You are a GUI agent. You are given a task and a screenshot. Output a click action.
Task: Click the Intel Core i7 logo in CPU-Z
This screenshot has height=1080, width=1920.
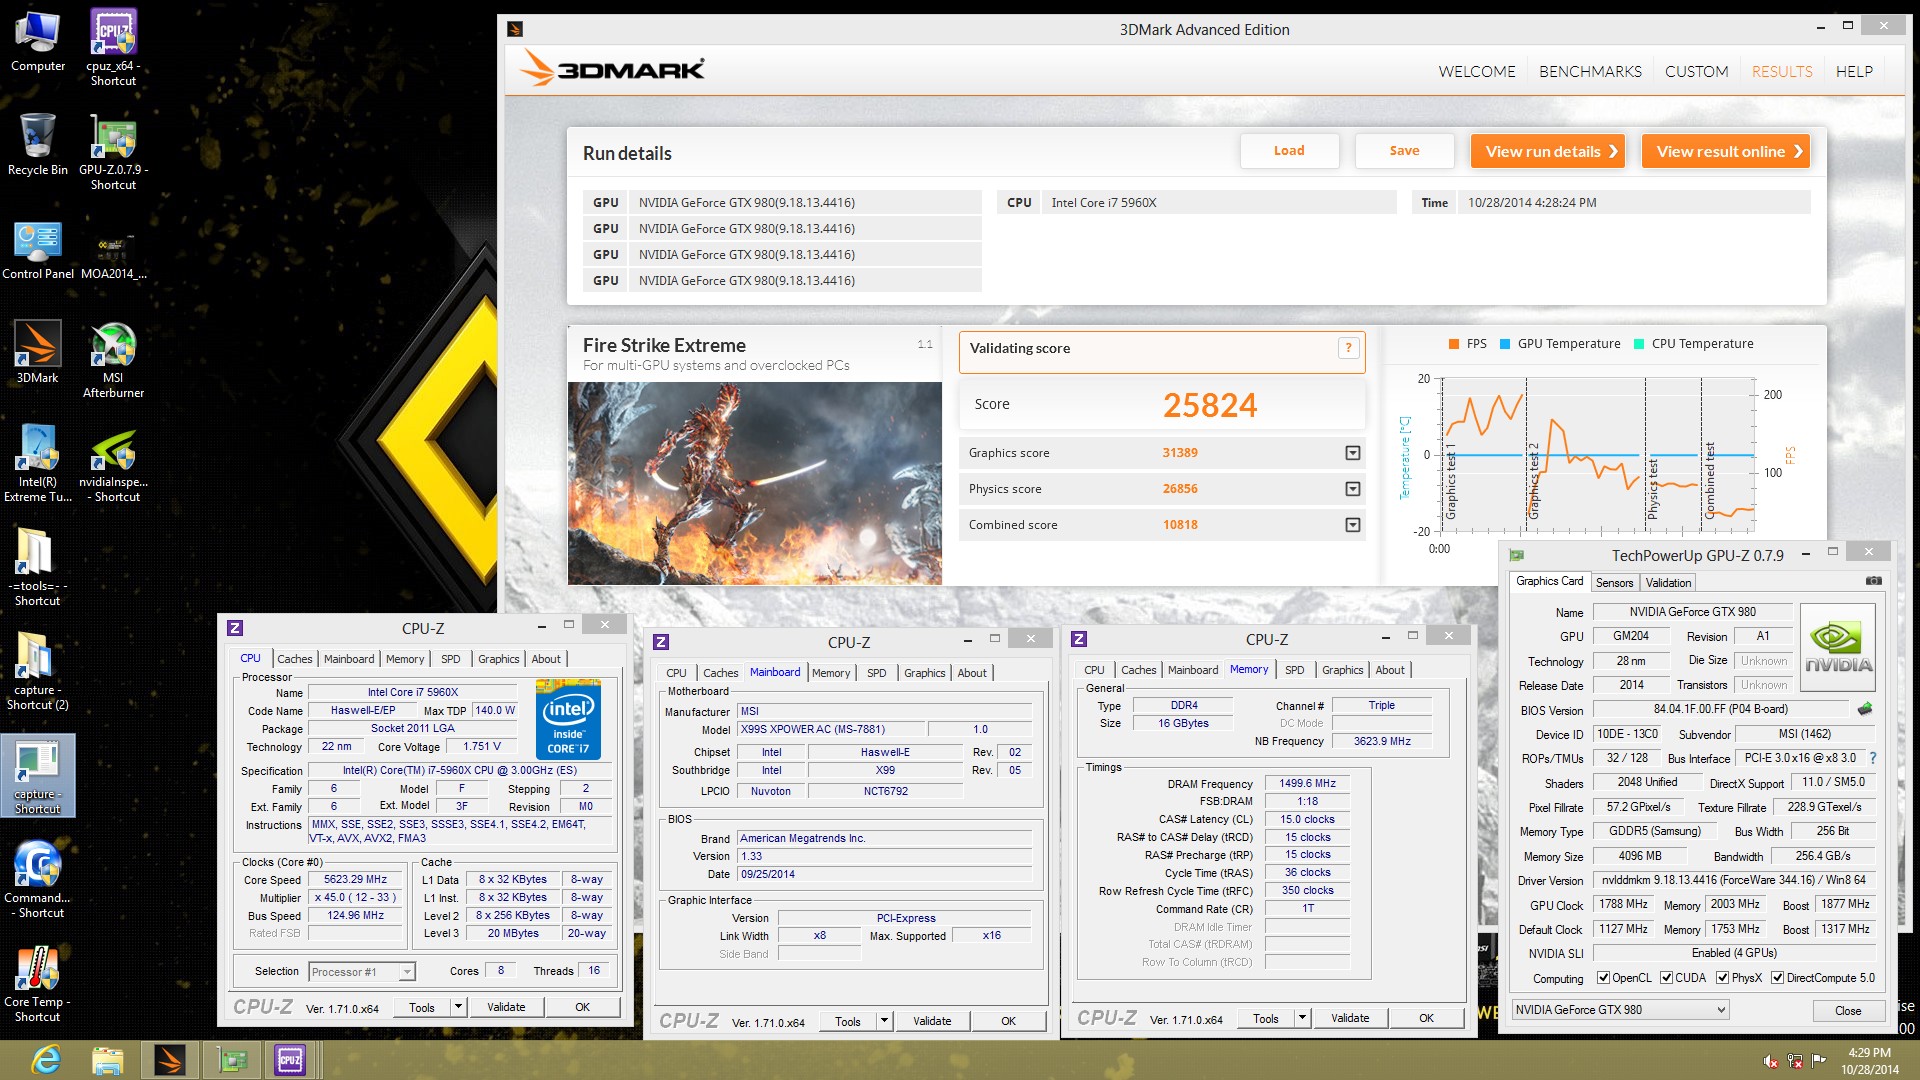click(568, 720)
